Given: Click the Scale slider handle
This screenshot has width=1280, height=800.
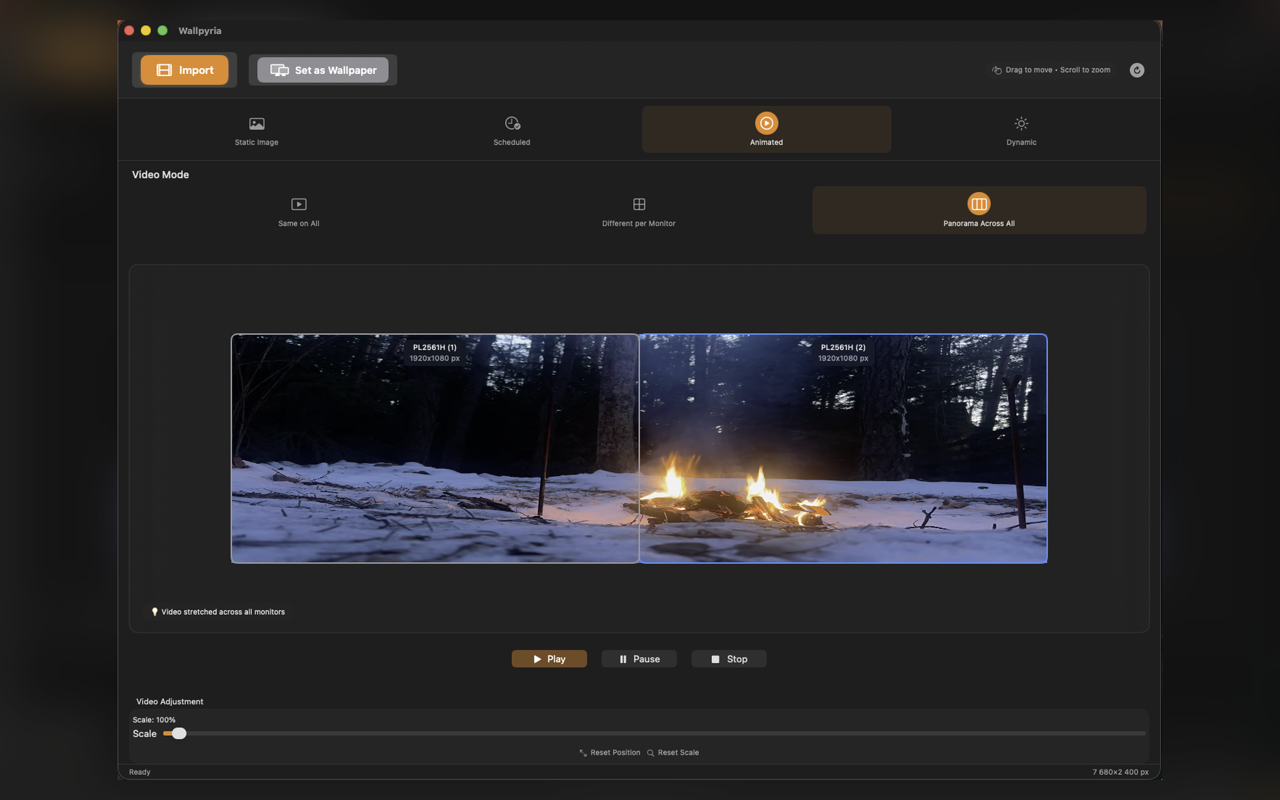Looking at the screenshot, I should click(179, 734).
